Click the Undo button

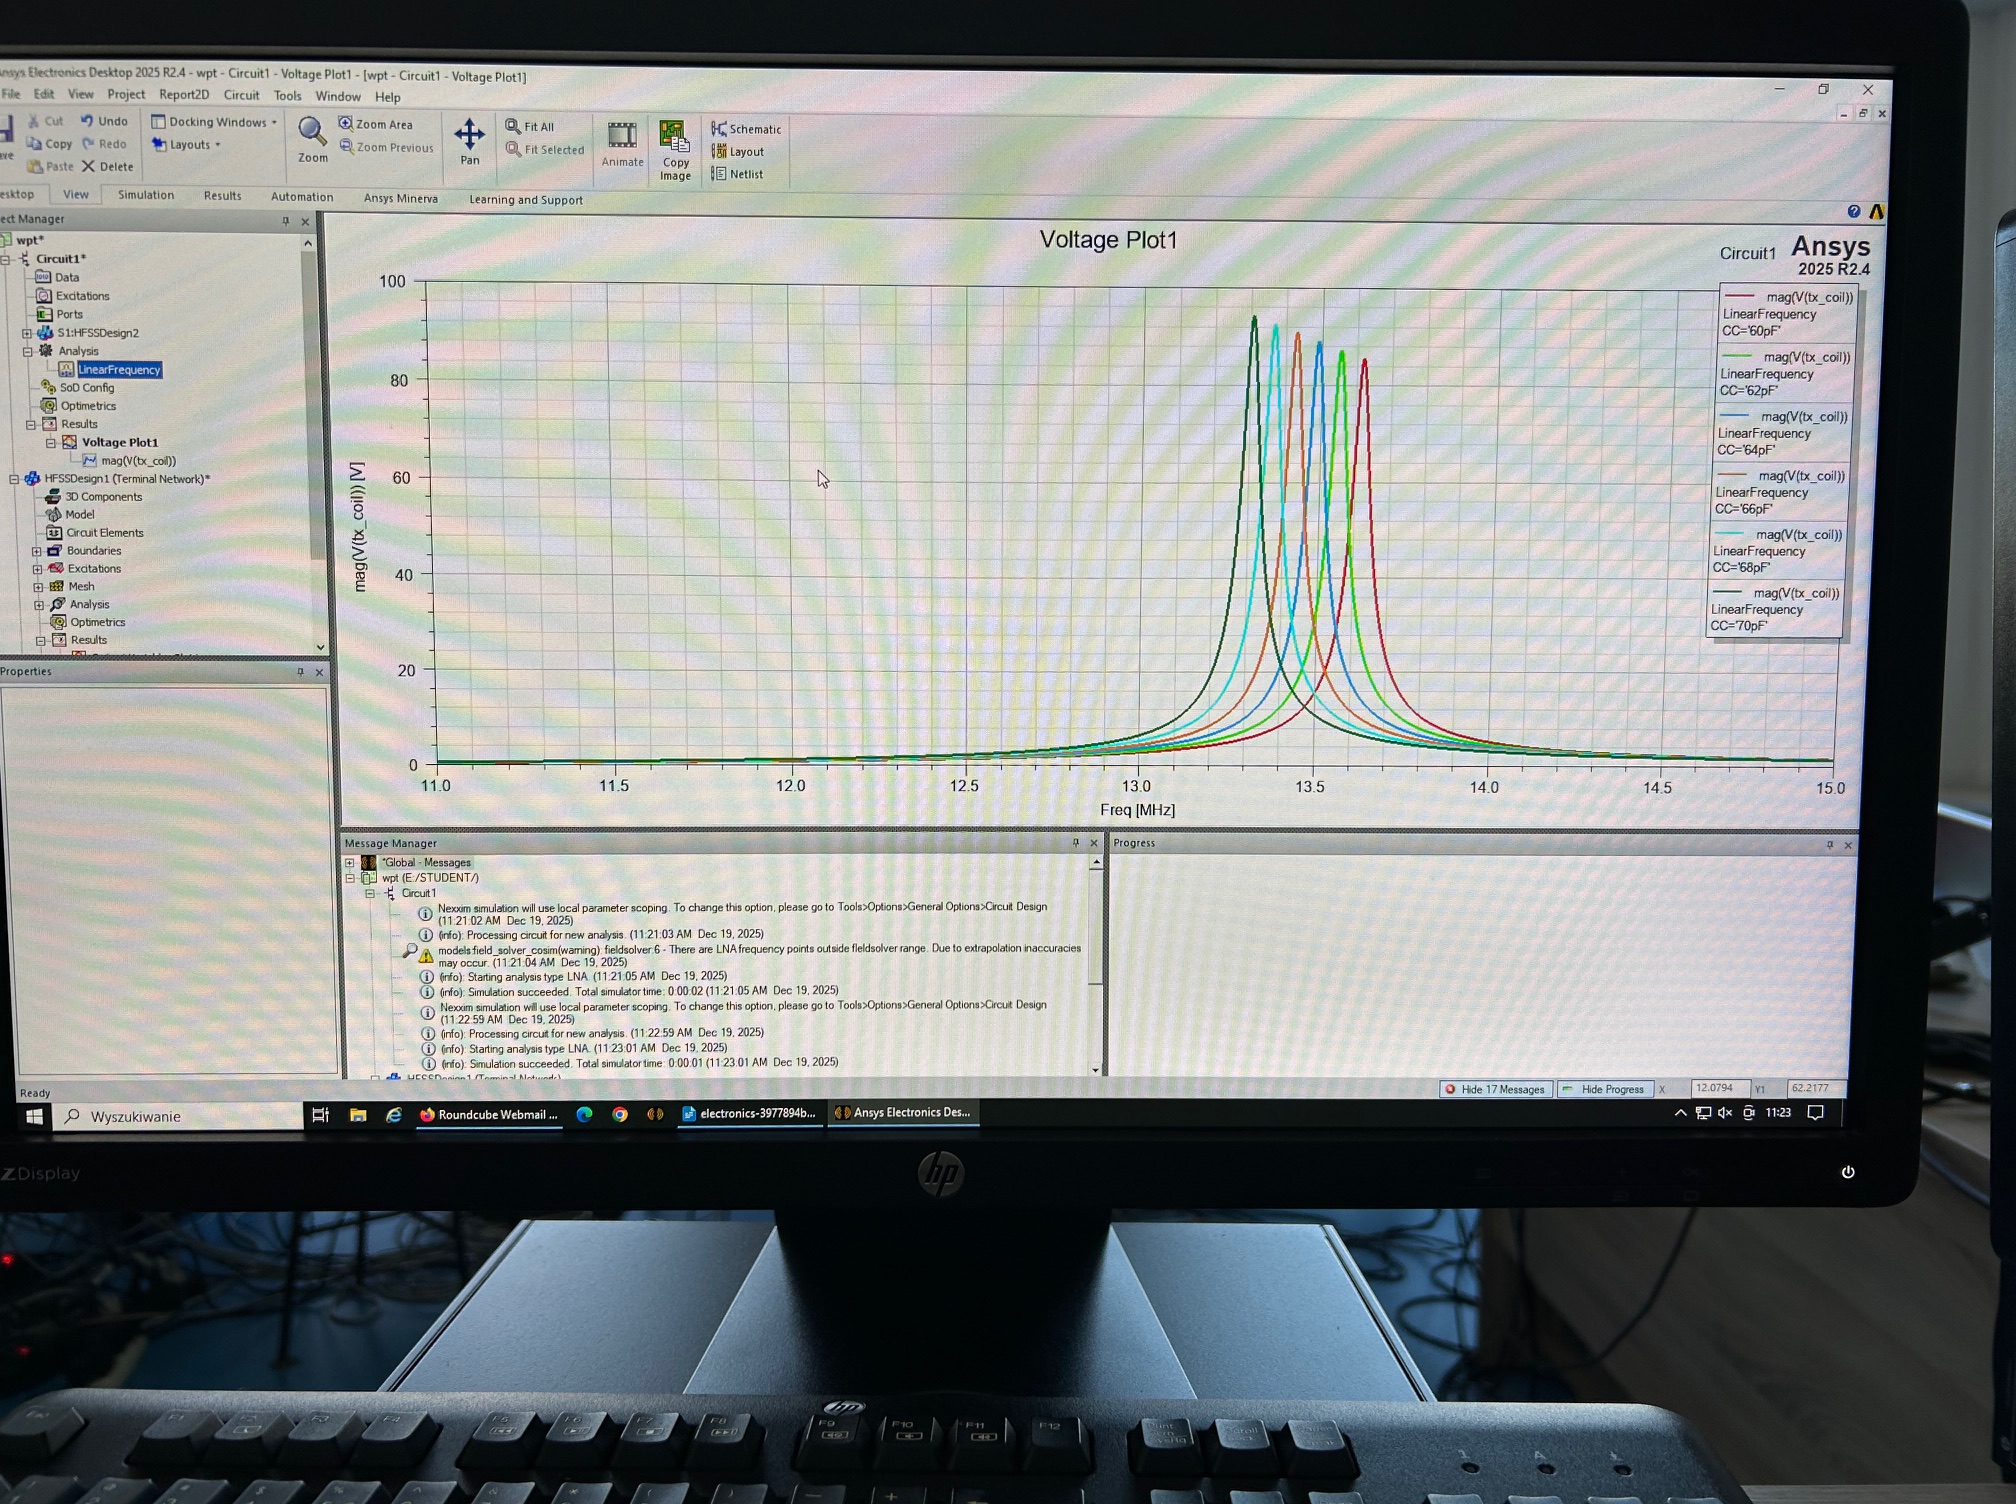105,121
